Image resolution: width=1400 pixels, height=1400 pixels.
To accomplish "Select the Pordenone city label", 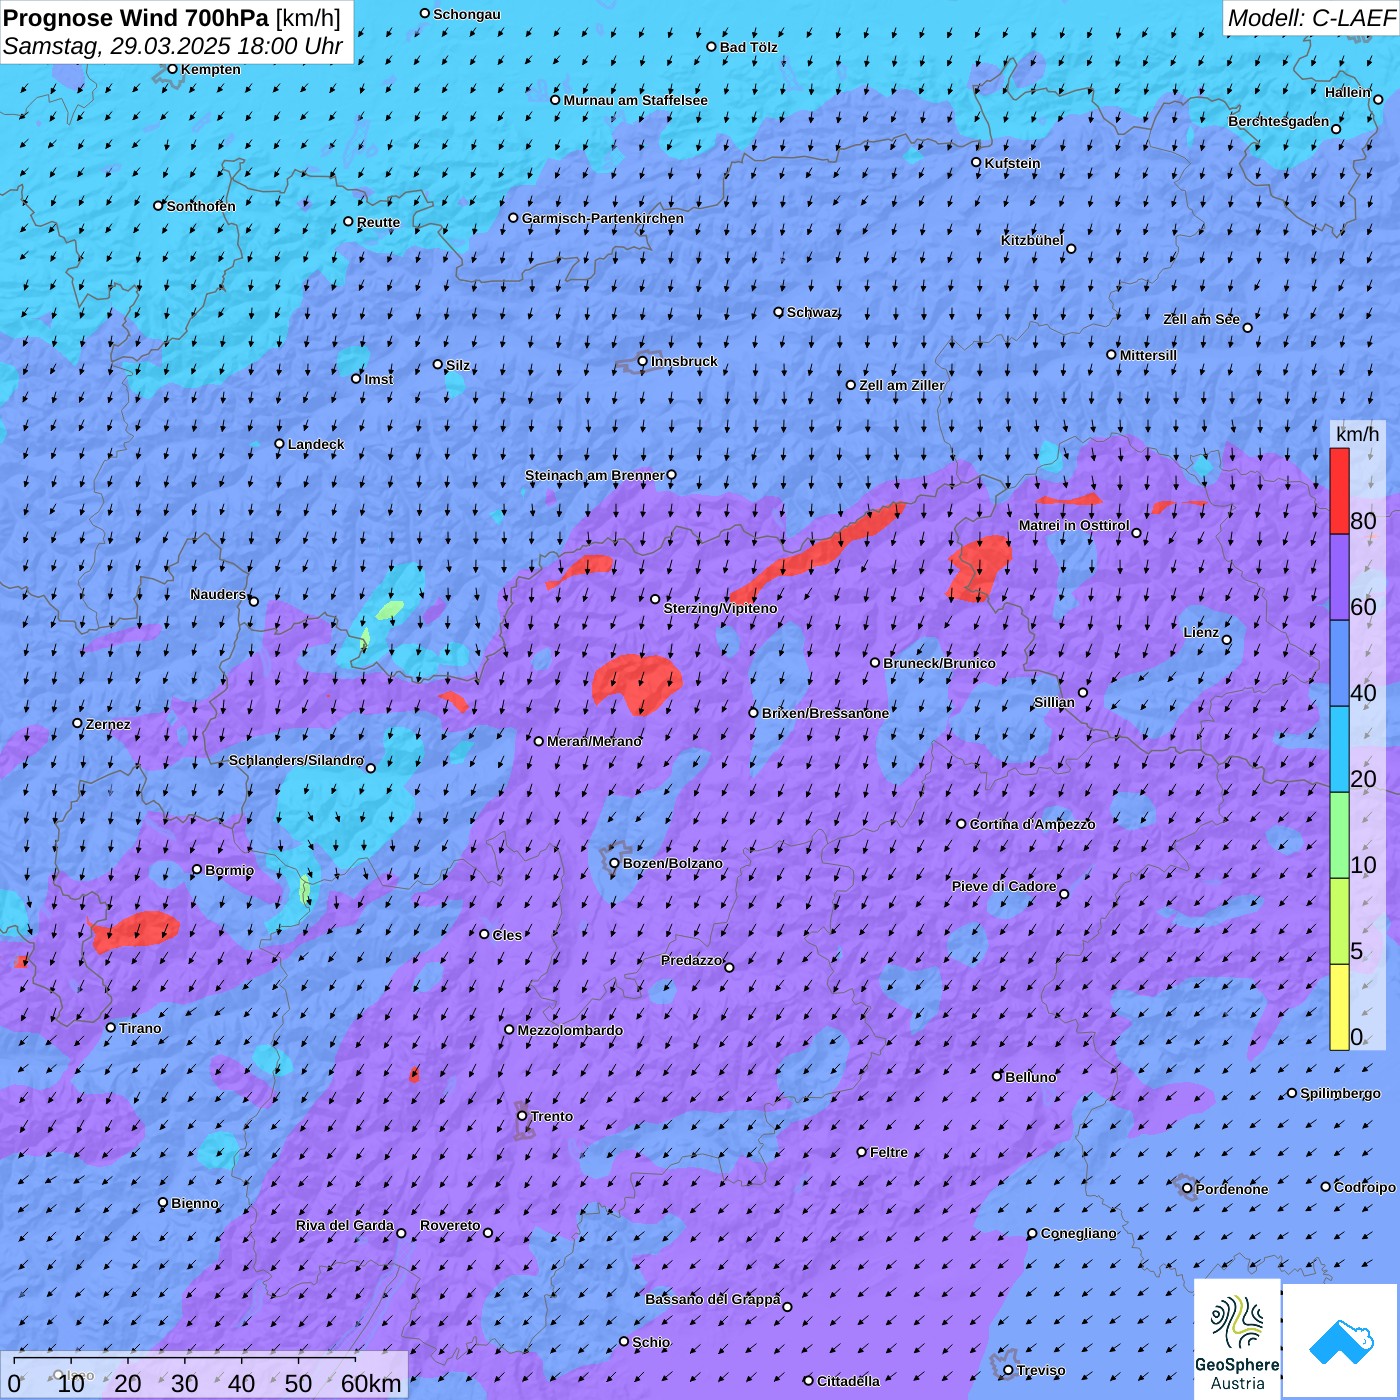I will click(1231, 1189).
